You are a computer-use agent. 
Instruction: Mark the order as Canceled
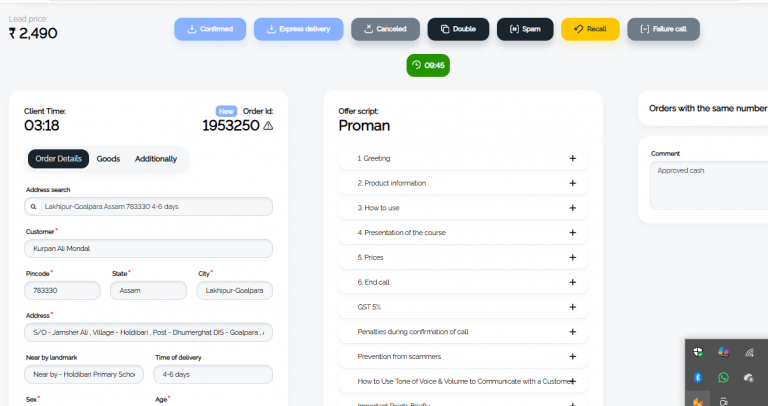[385, 29]
